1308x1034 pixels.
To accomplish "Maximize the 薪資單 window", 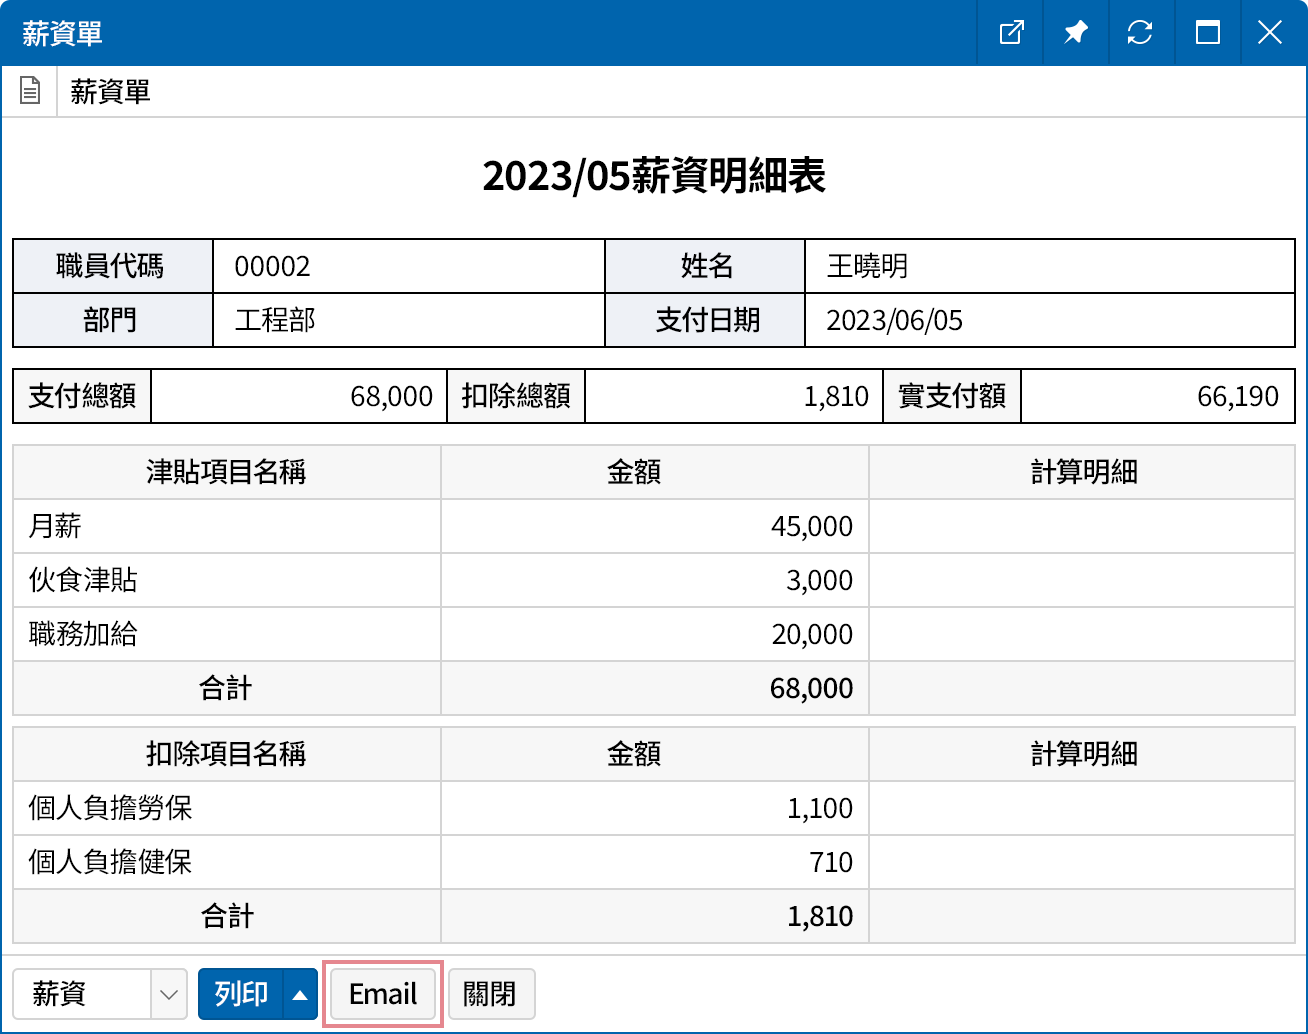I will click(1207, 33).
